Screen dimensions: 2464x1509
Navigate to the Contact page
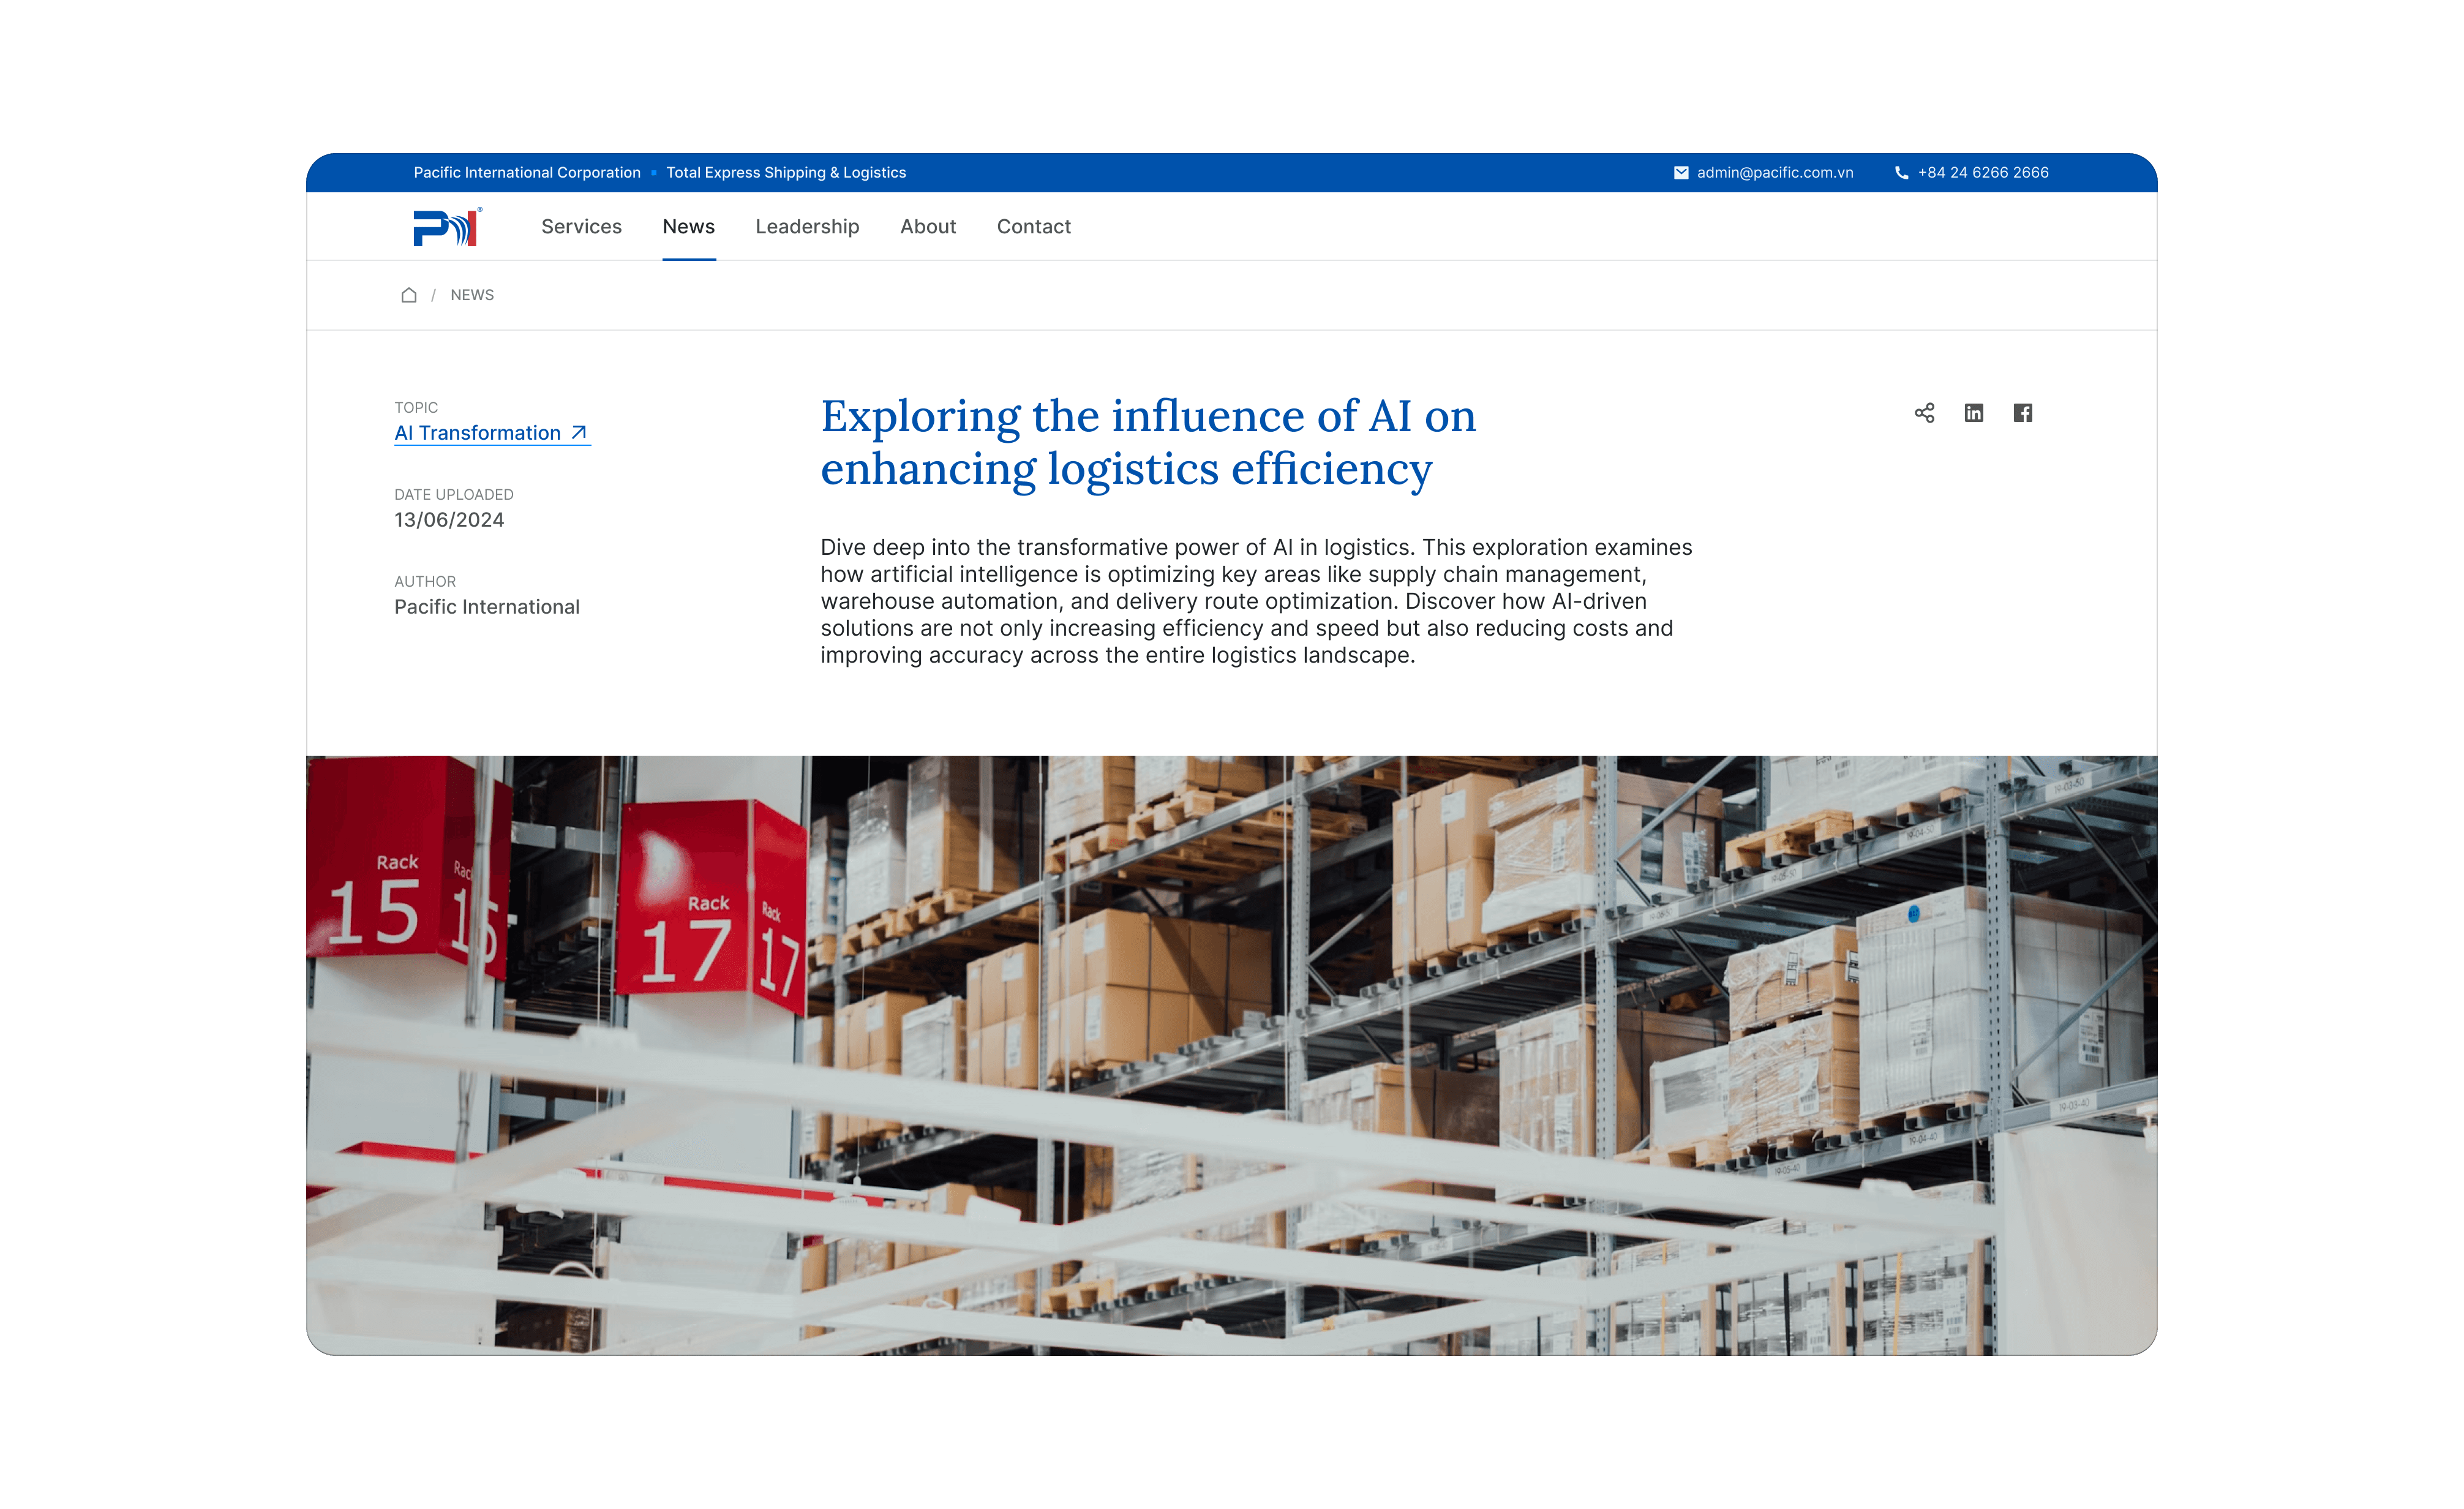[x=1033, y=227]
